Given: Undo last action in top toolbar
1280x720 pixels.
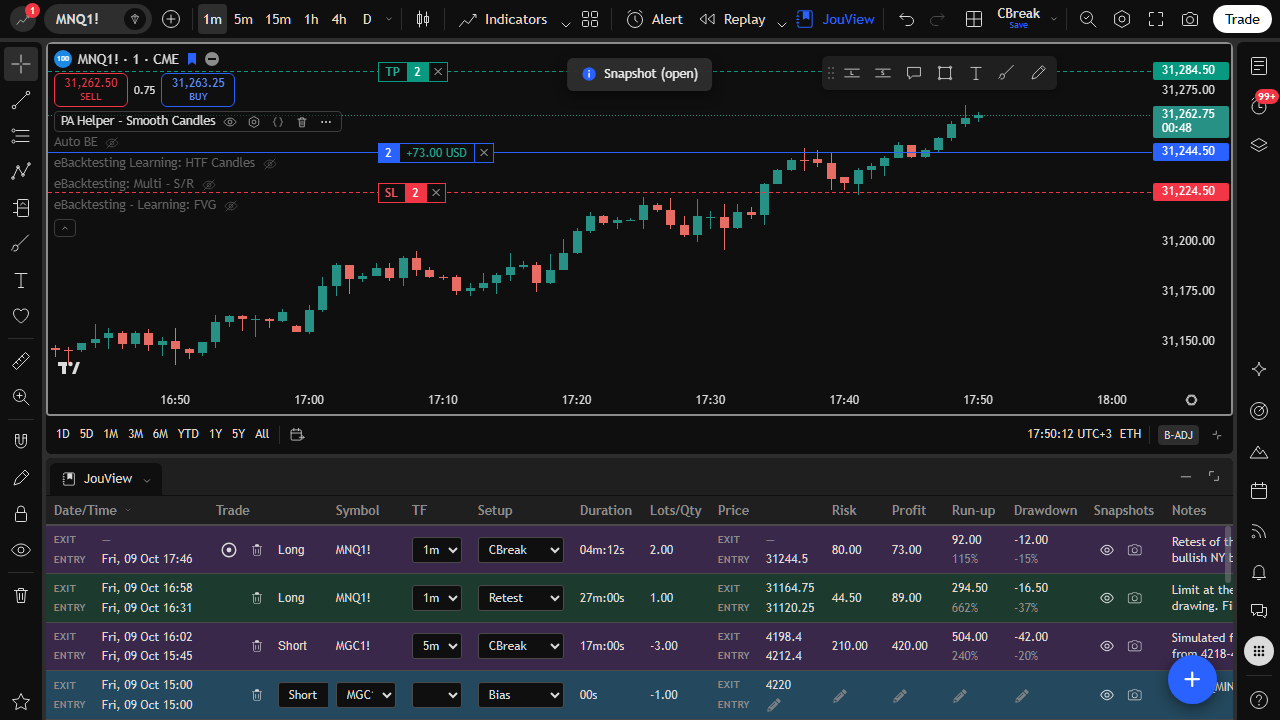Looking at the screenshot, I should point(906,19).
